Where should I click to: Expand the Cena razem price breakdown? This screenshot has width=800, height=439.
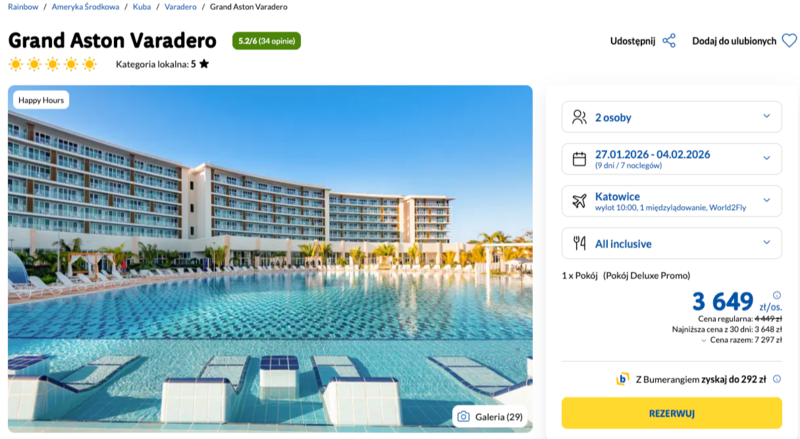[703, 340]
